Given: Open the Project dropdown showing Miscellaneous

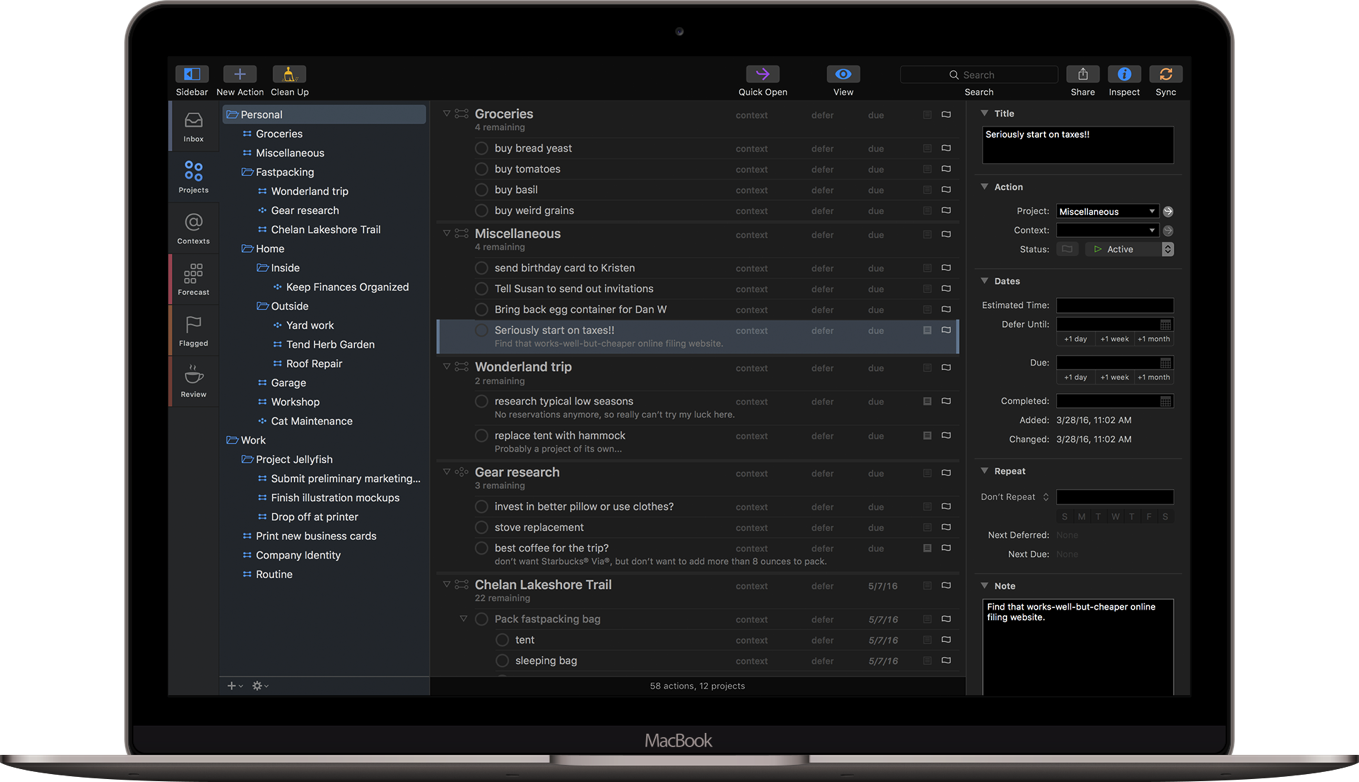Looking at the screenshot, I should (1107, 211).
